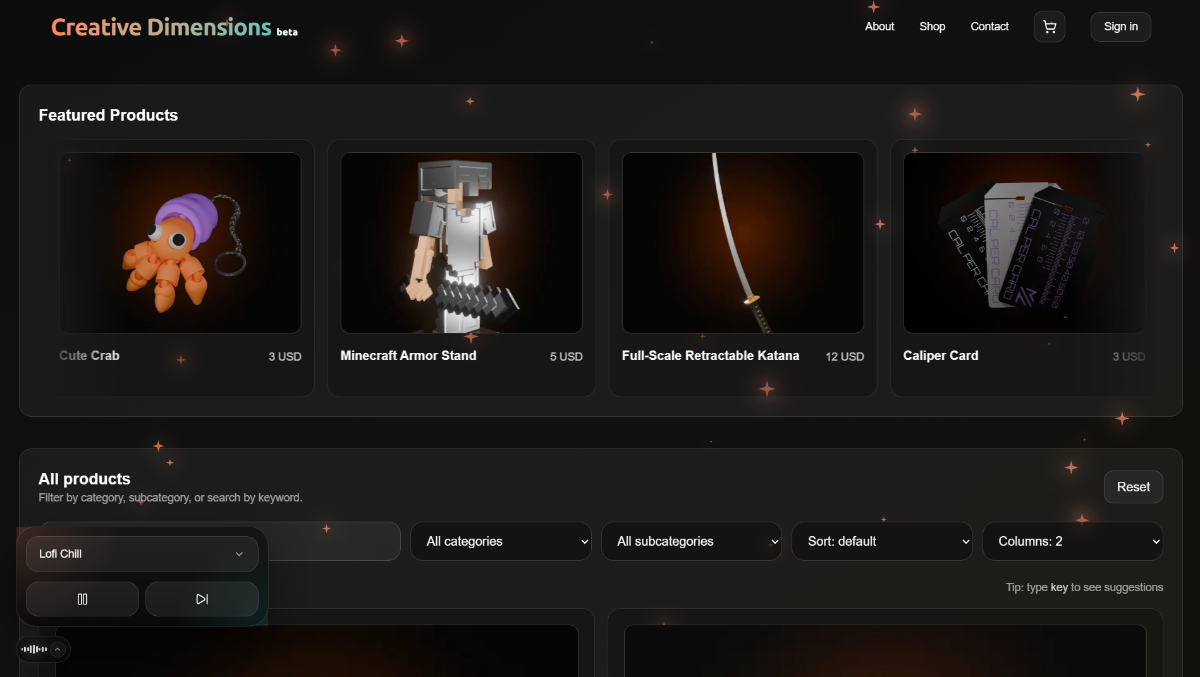Viewport: 1200px width, 677px height.
Task: Click the audio waveform icon
Action: [x=34, y=649]
